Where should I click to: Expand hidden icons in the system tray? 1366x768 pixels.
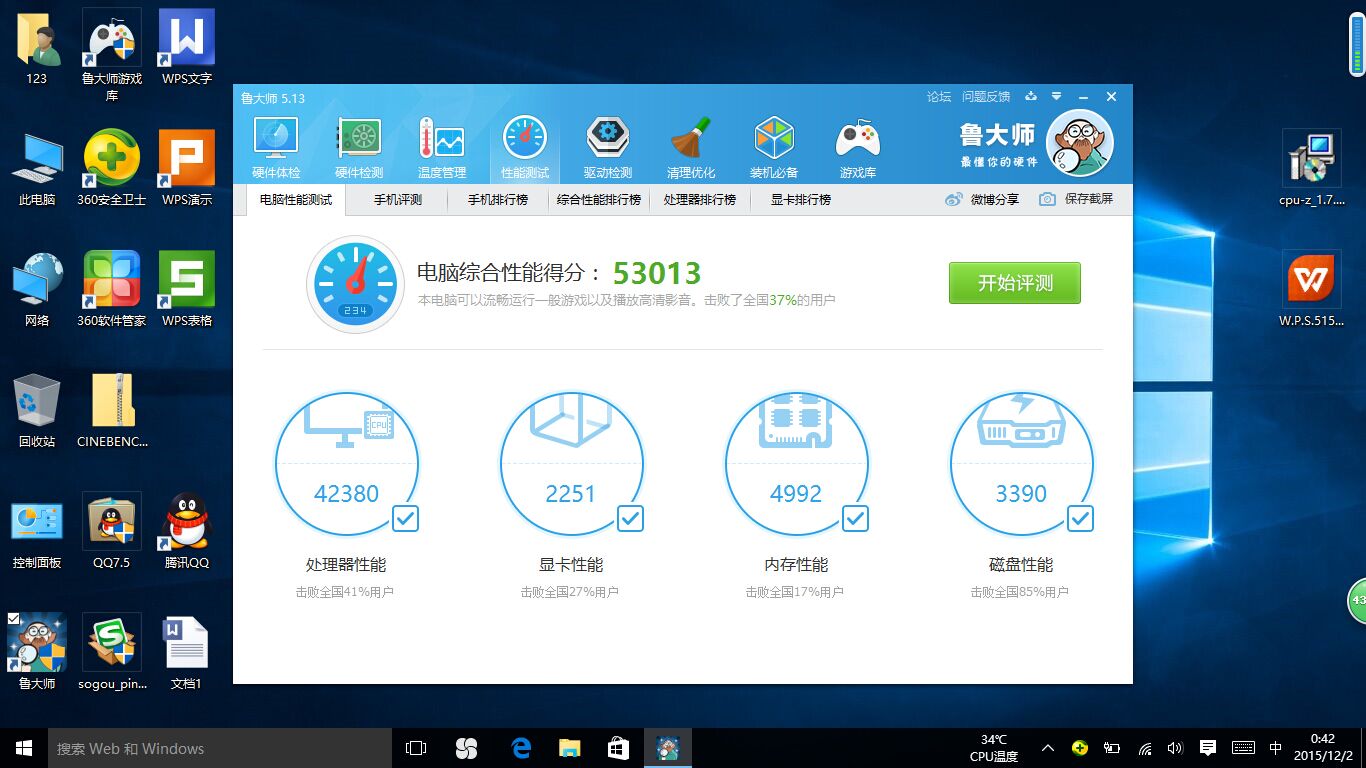1047,747
